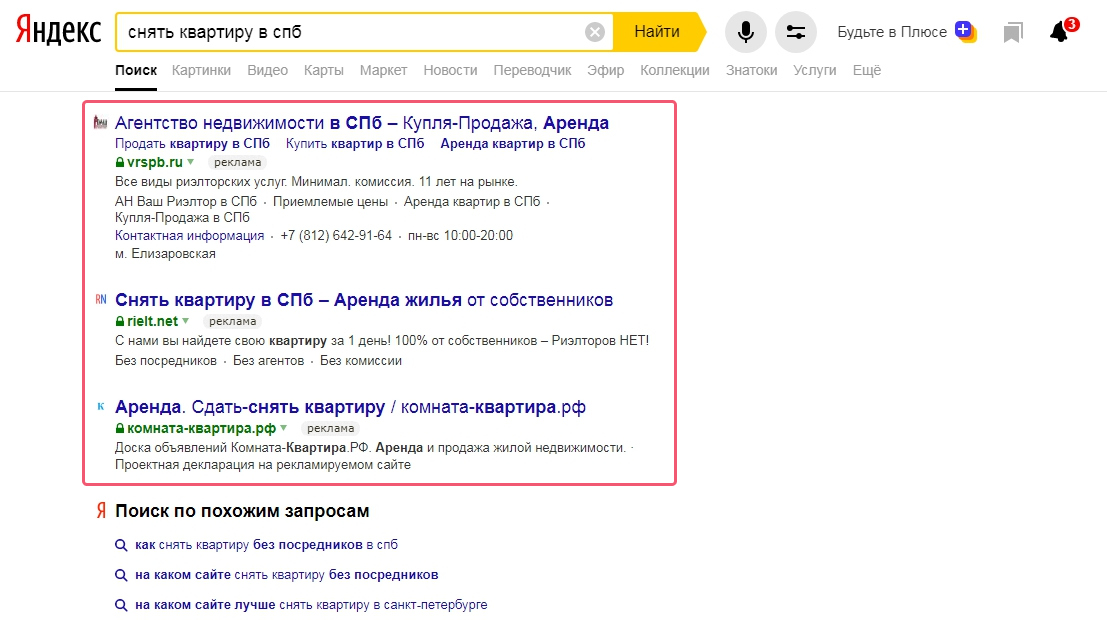The width and height of the screenshot is (1107, 620).
Task: Expand the dropdown arrow after комната-квартира.рф
Action: pos(284,428)
